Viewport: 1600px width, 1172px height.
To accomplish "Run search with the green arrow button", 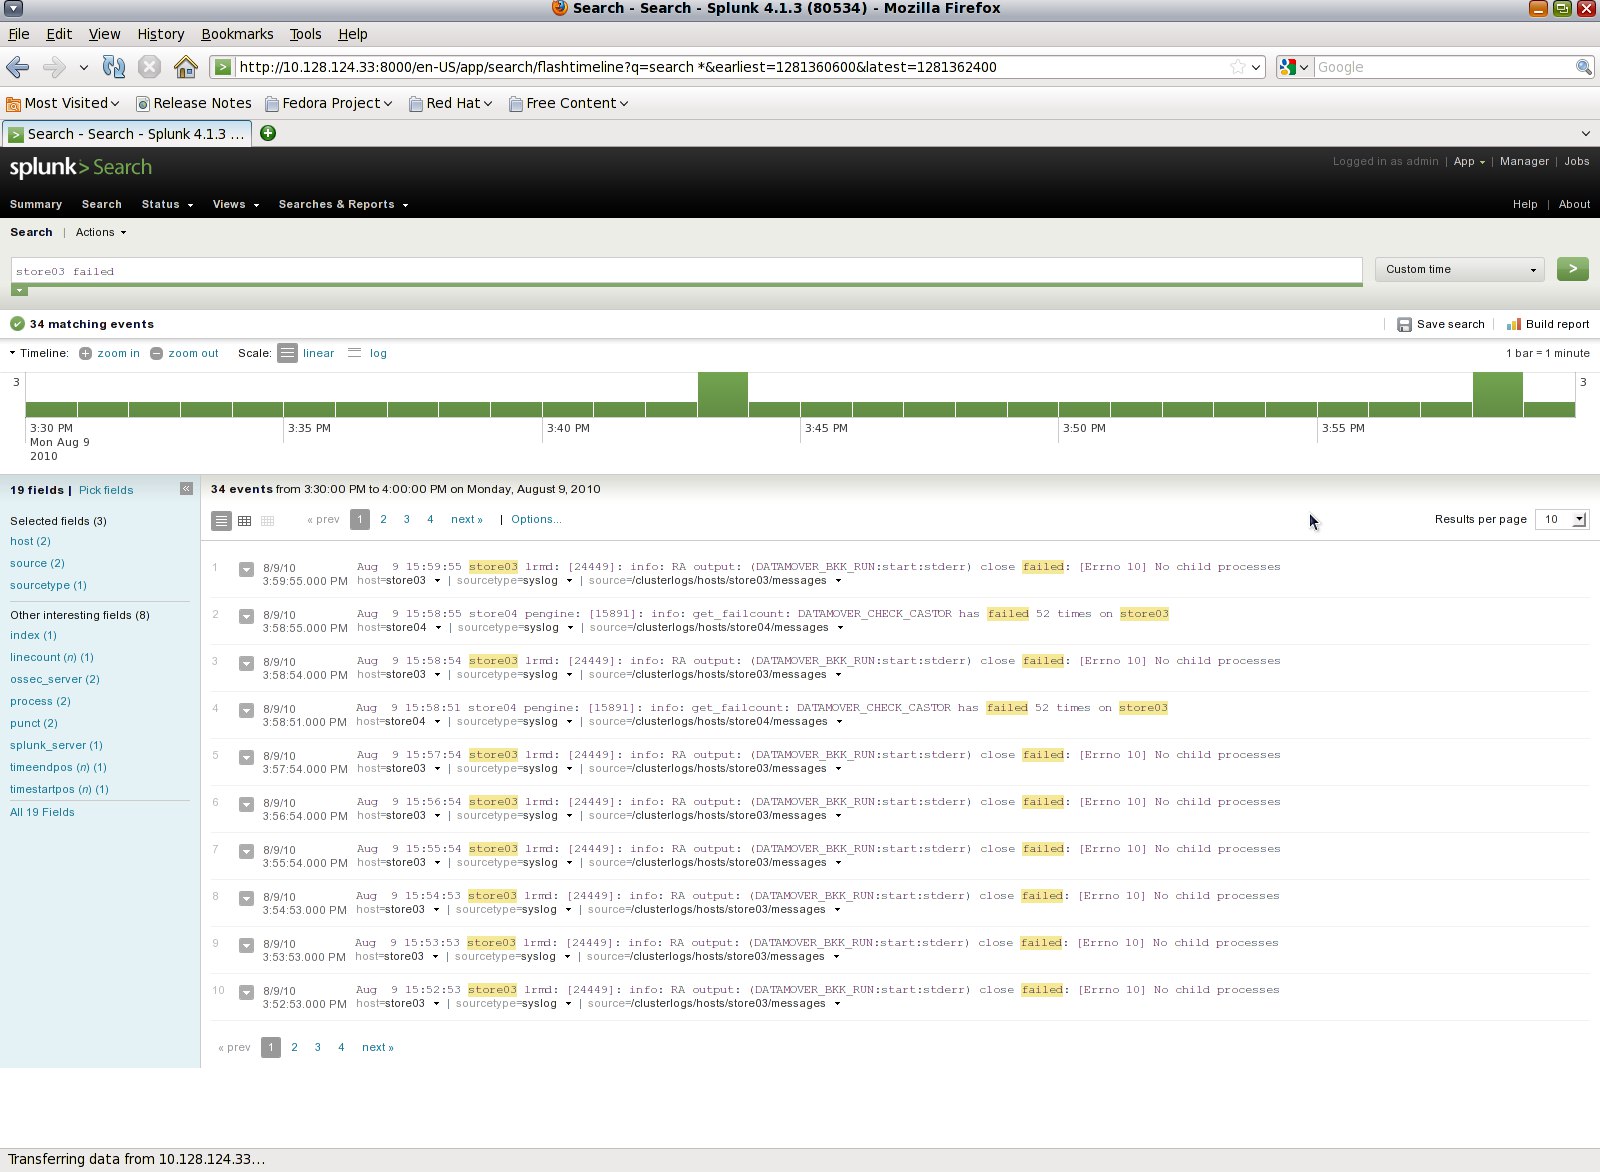I will (1572, 269).
